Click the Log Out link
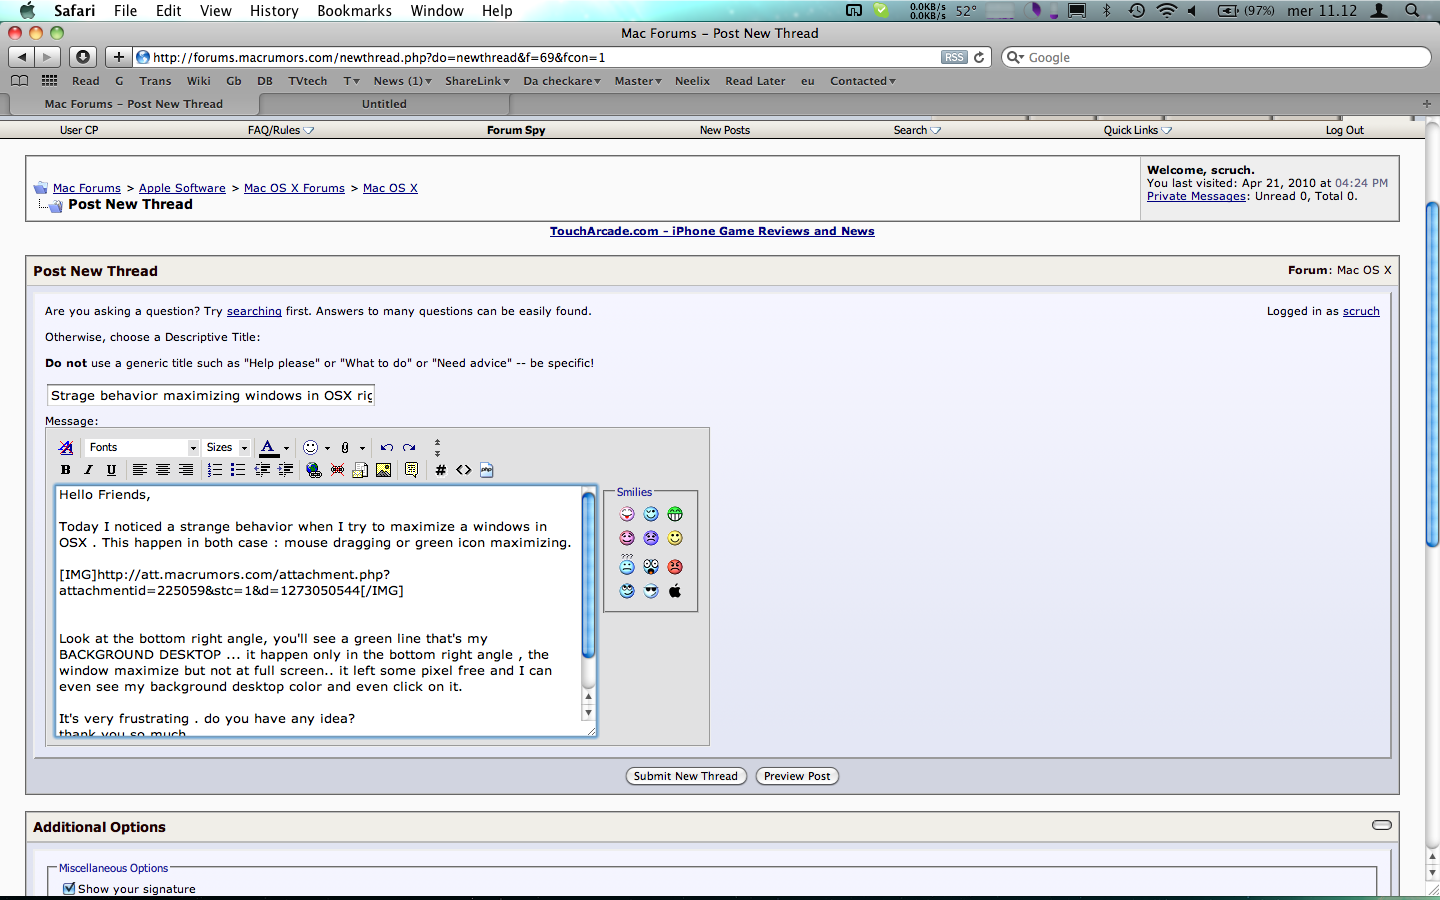Screen dimensions: 1440x900 (x=1345, y=130)
